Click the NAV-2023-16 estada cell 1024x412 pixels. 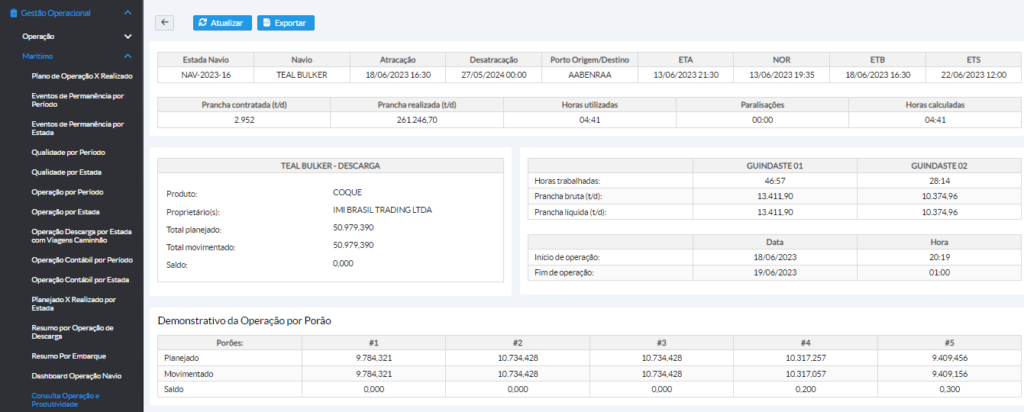[x=204, y=74]
